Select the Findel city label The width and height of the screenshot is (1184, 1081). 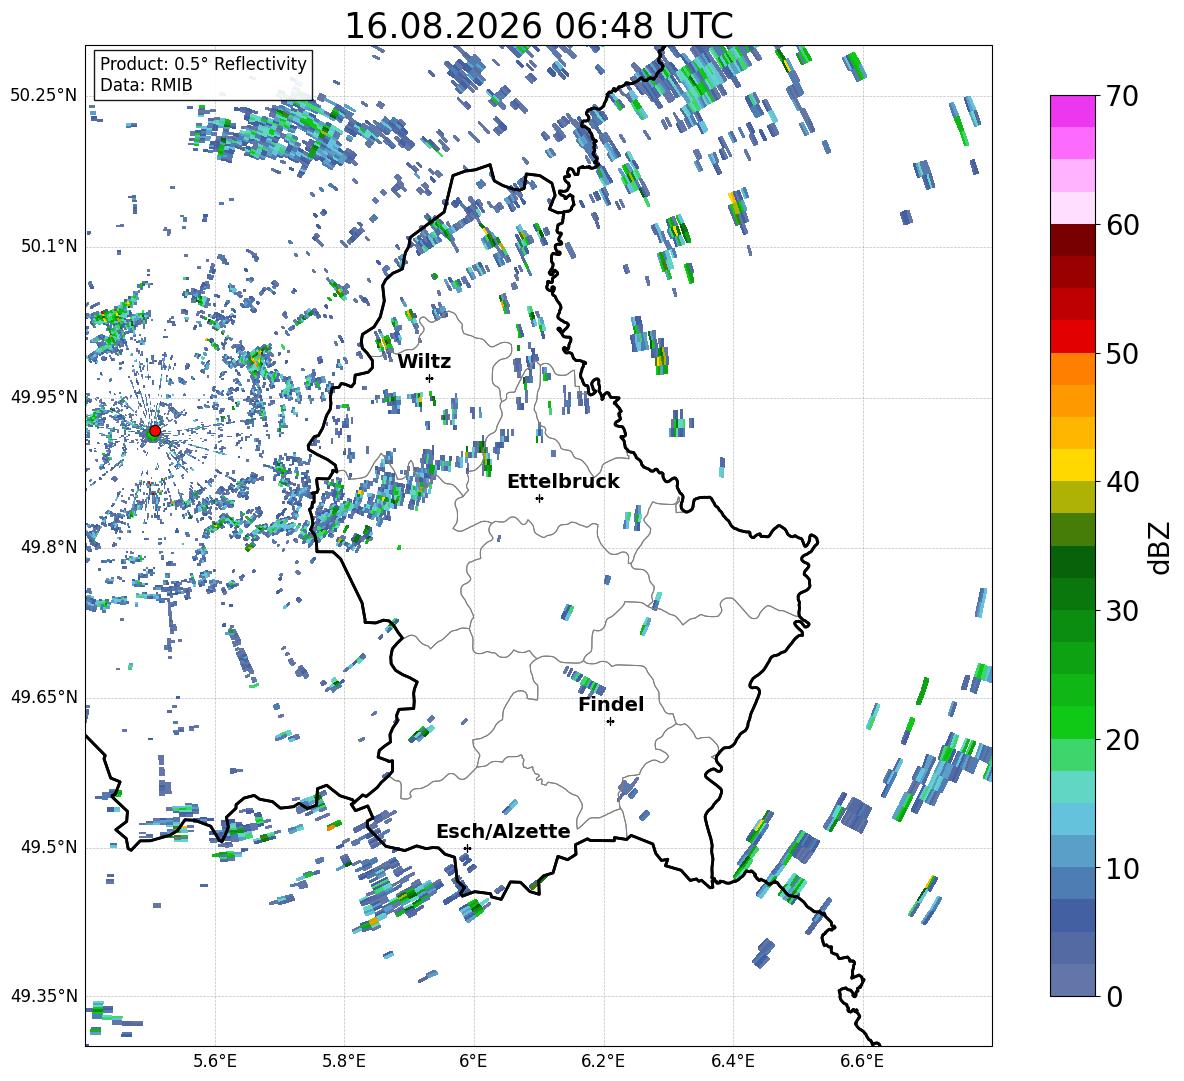tap(611, 704)
